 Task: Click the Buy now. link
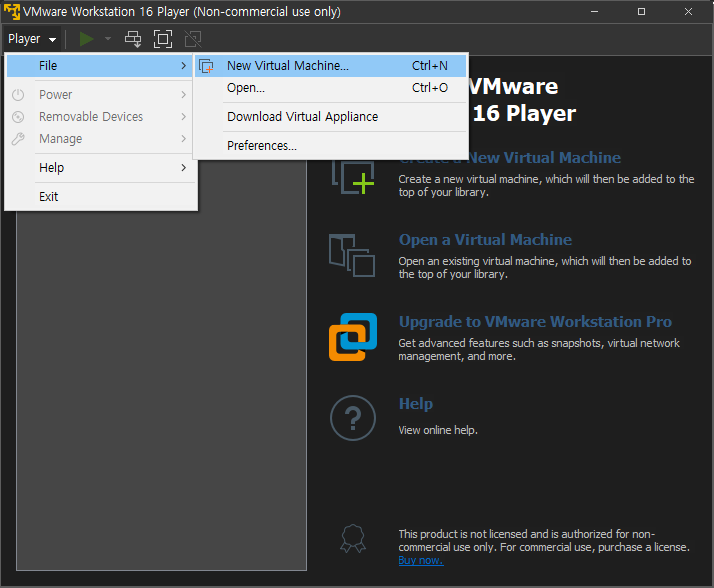421,560
